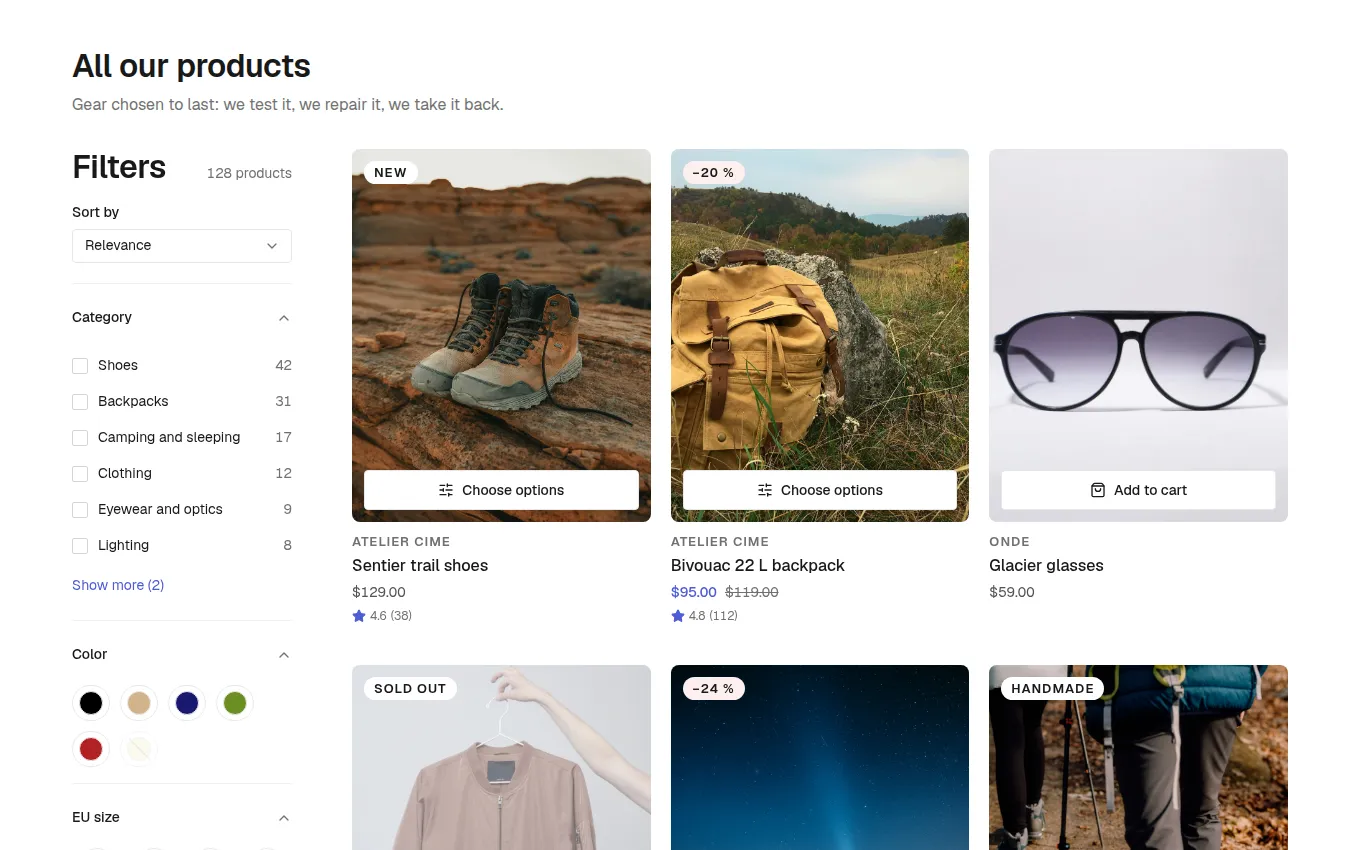Tick the Shoes category checkbox
Image resolution: width=1360 pixels, height=850 pixels.
80,366
